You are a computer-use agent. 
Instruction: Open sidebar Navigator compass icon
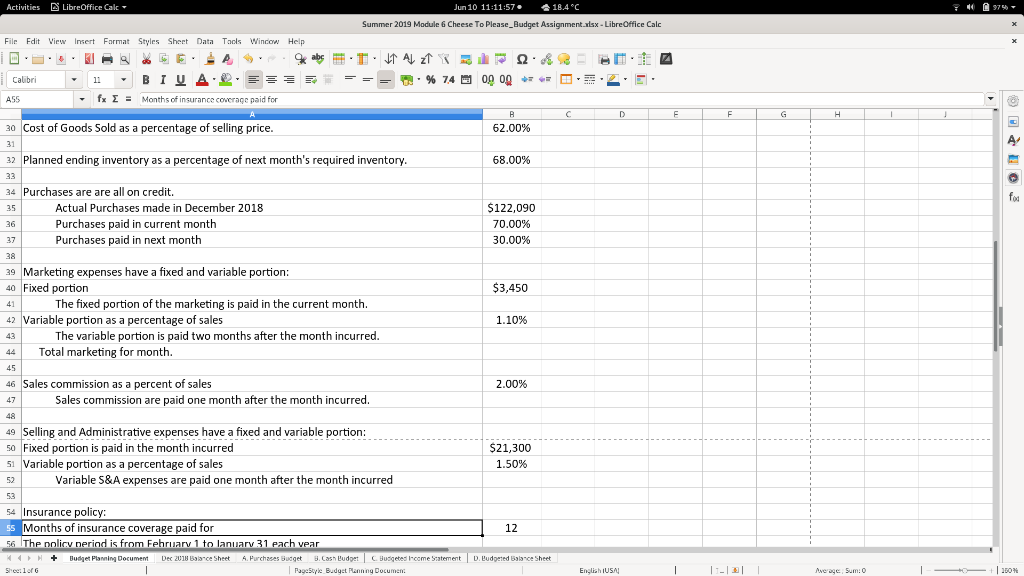pos(1013,178)
